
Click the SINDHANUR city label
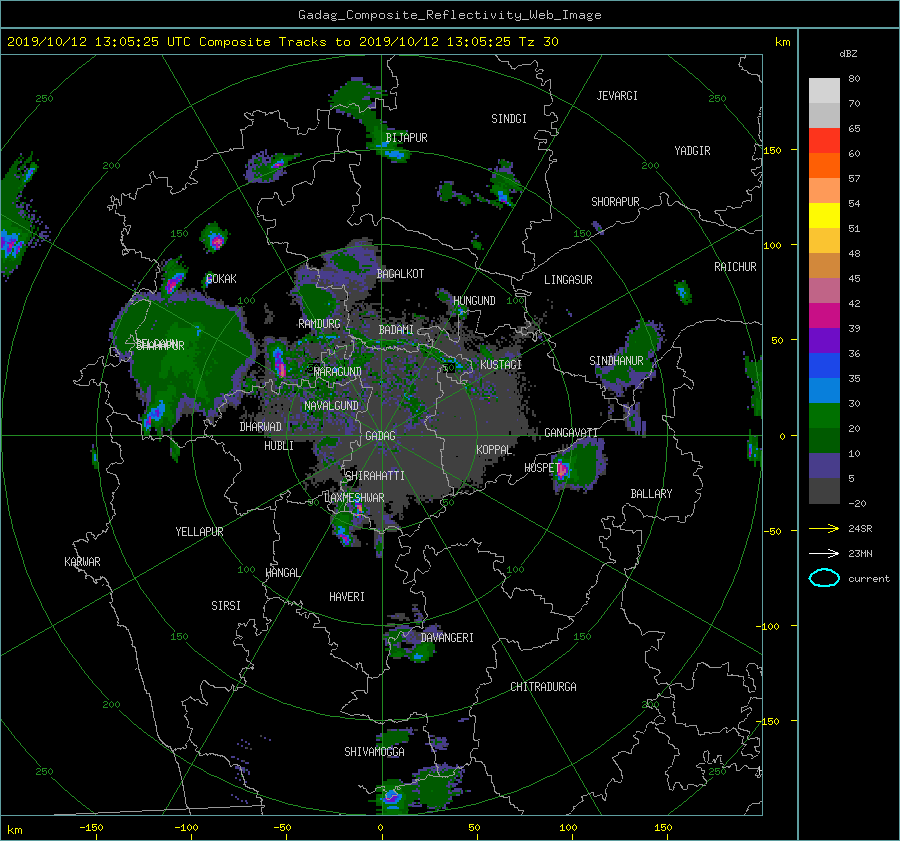616,361
